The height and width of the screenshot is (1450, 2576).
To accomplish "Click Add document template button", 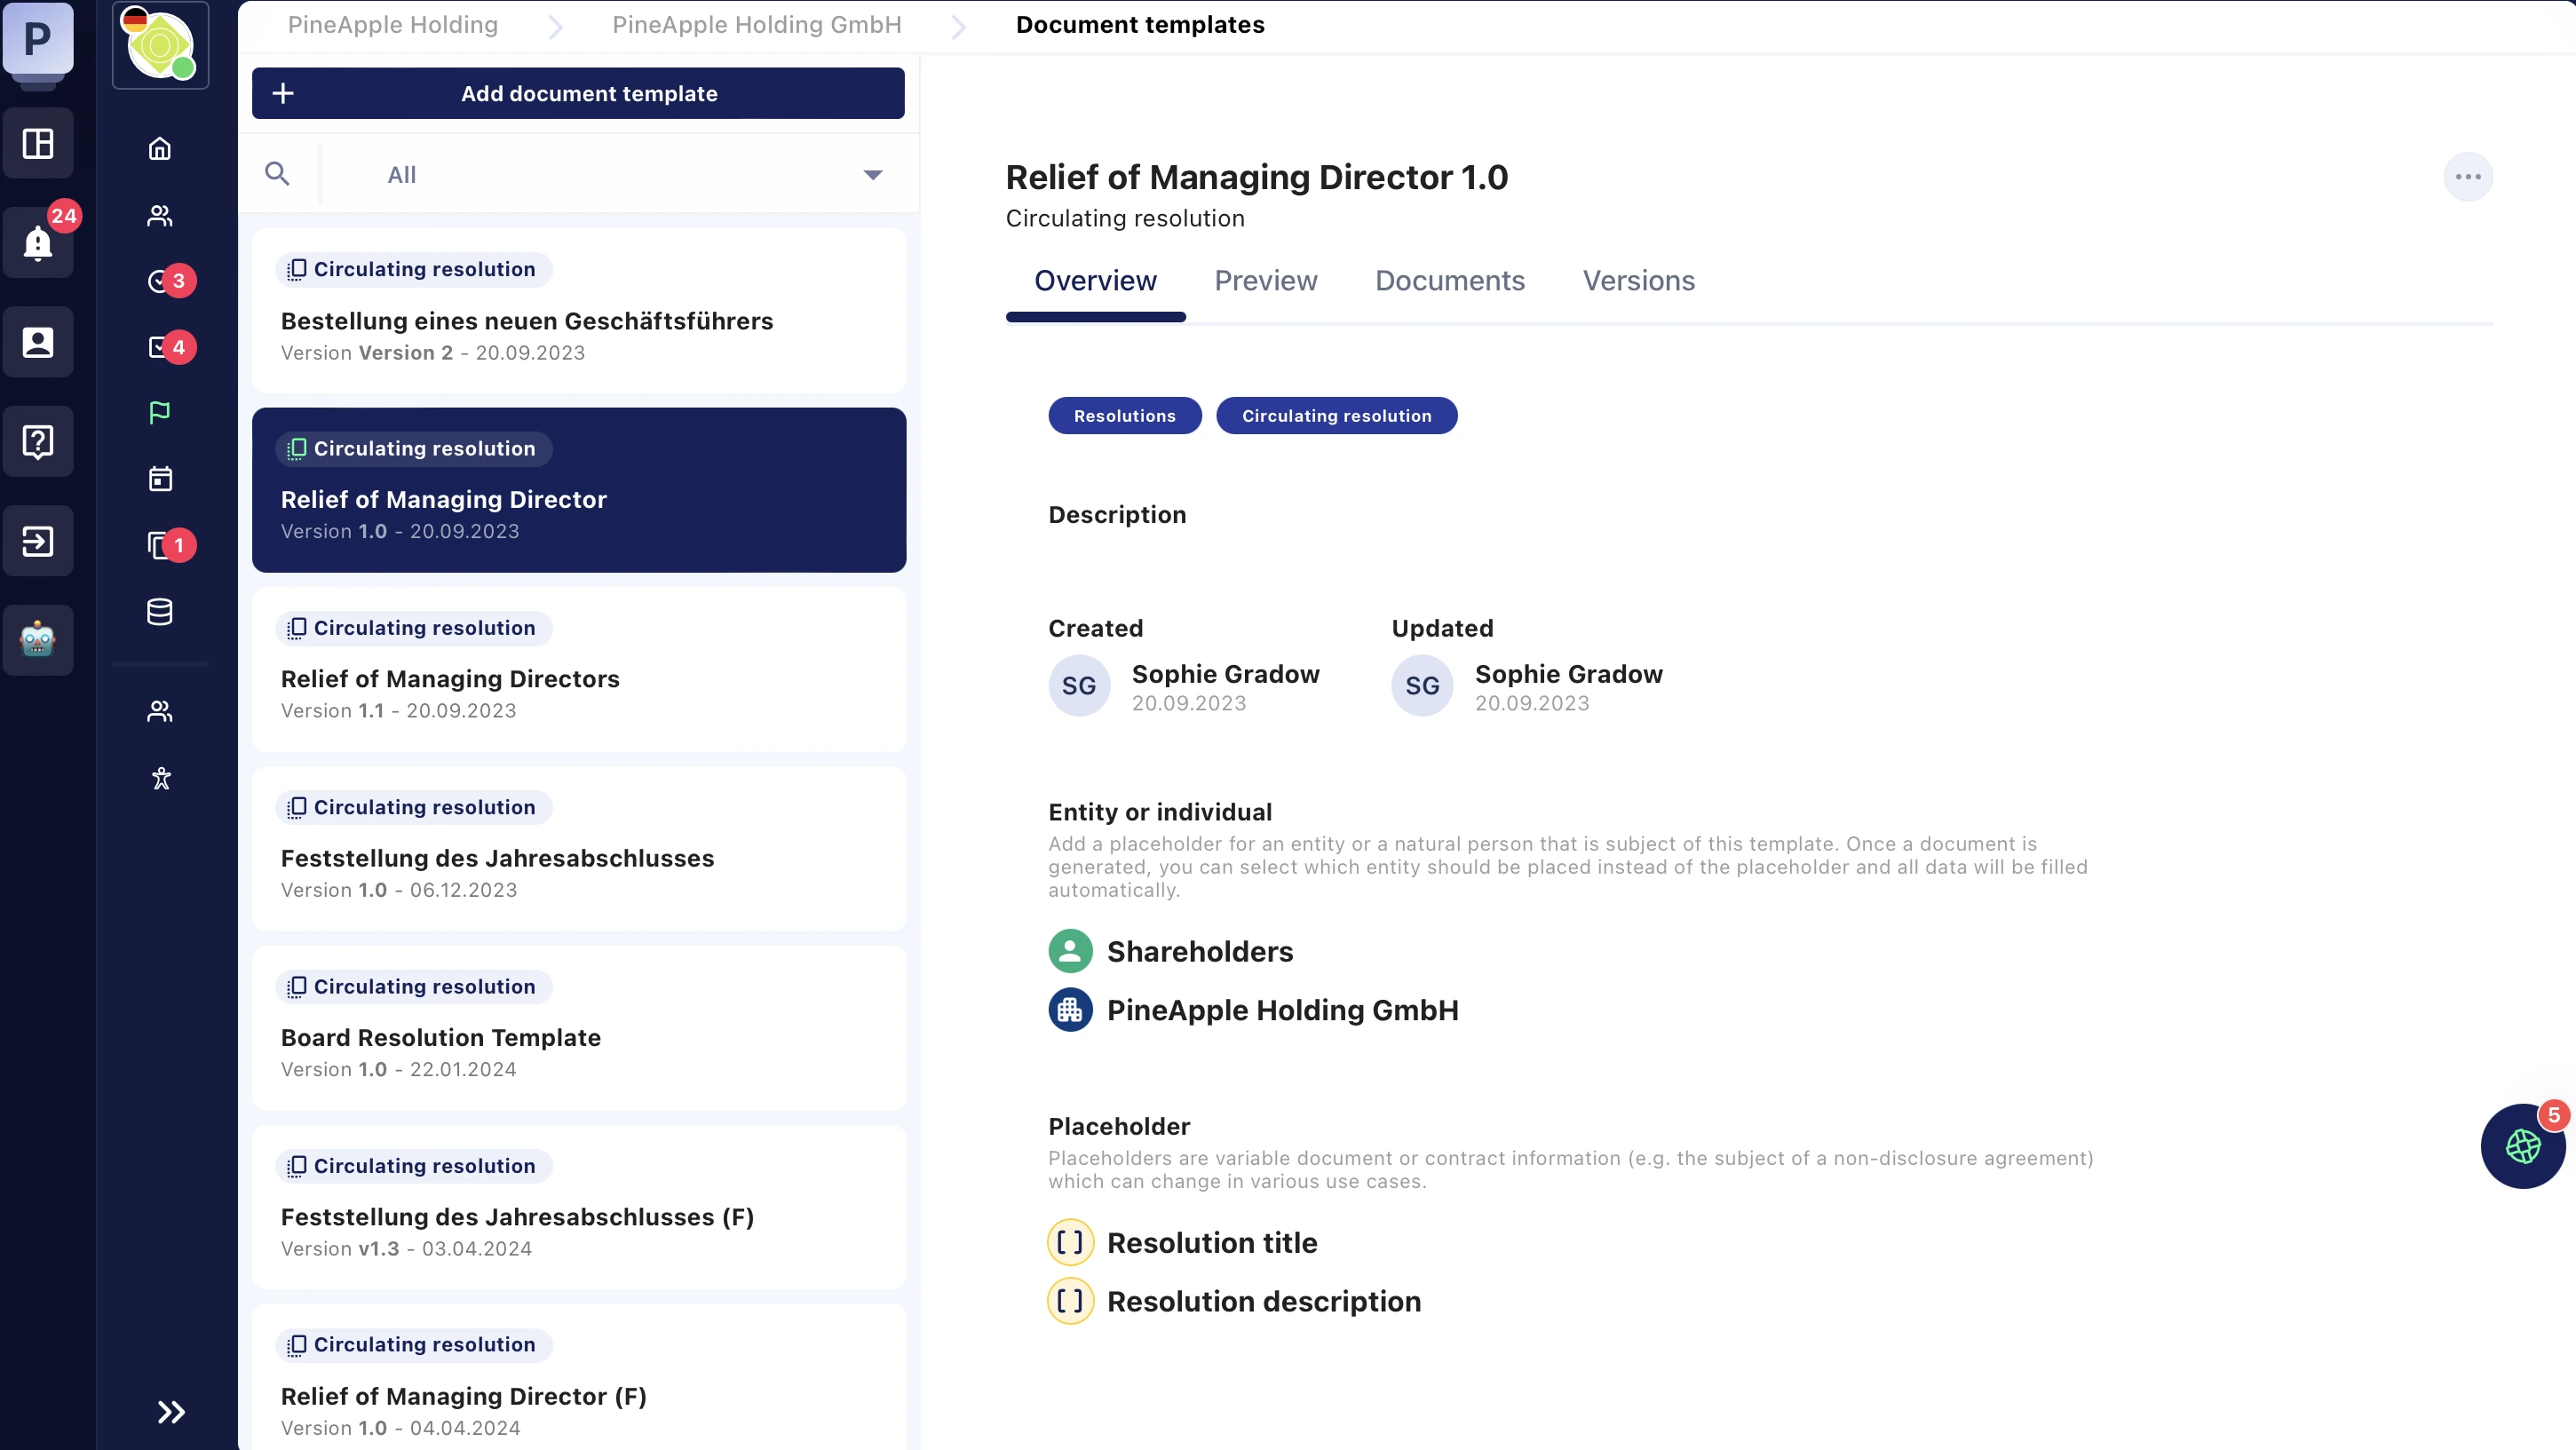I will [x=578, y=93].
